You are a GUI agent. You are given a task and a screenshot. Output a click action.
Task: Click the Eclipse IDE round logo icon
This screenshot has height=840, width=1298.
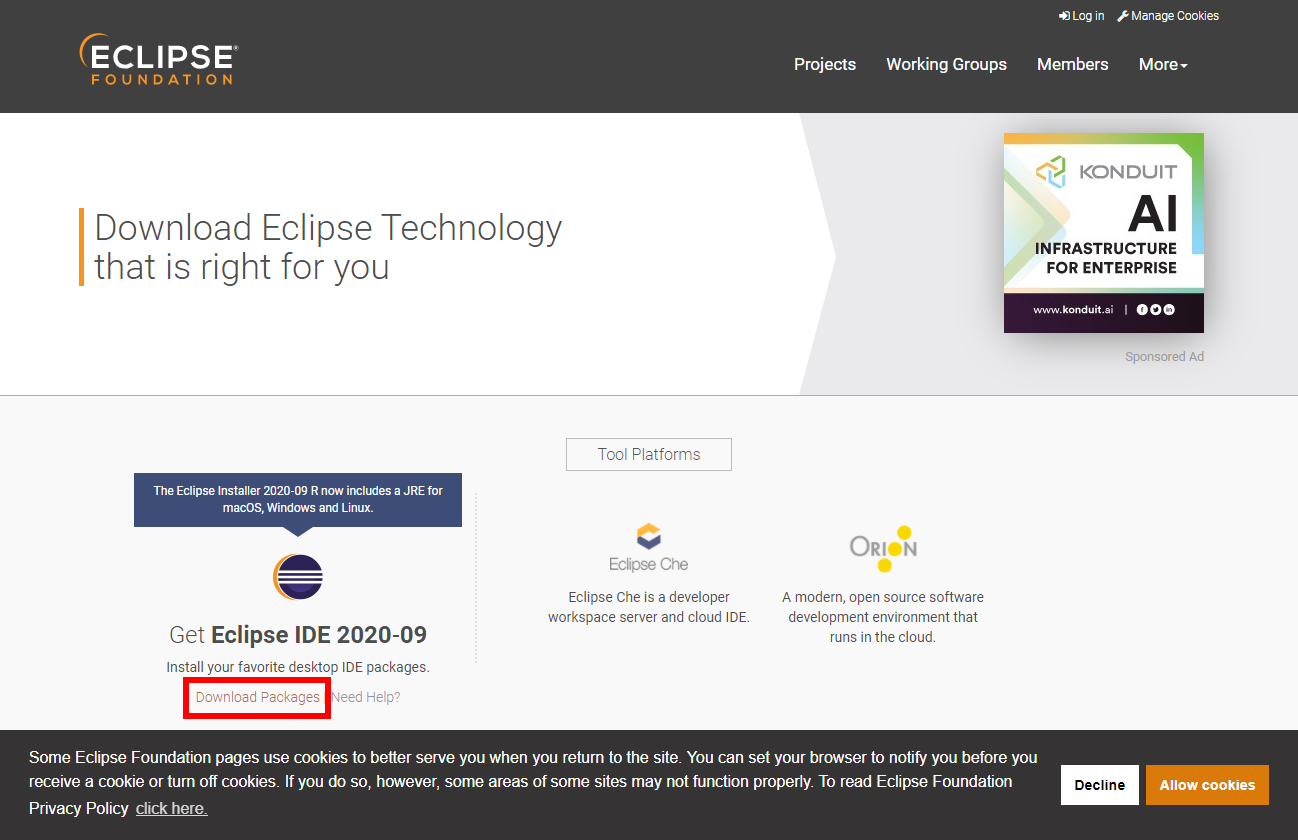(298, 577)
